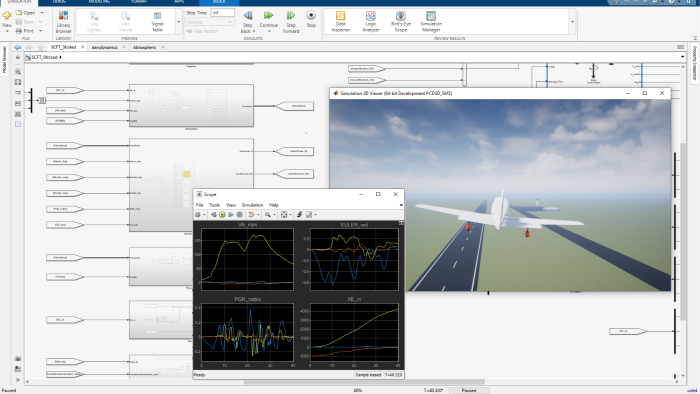Image resolution: width=700 pixels, height=394 pixels.
Task: Click the Scope step back icon
Action: click(x=214, y=215)
